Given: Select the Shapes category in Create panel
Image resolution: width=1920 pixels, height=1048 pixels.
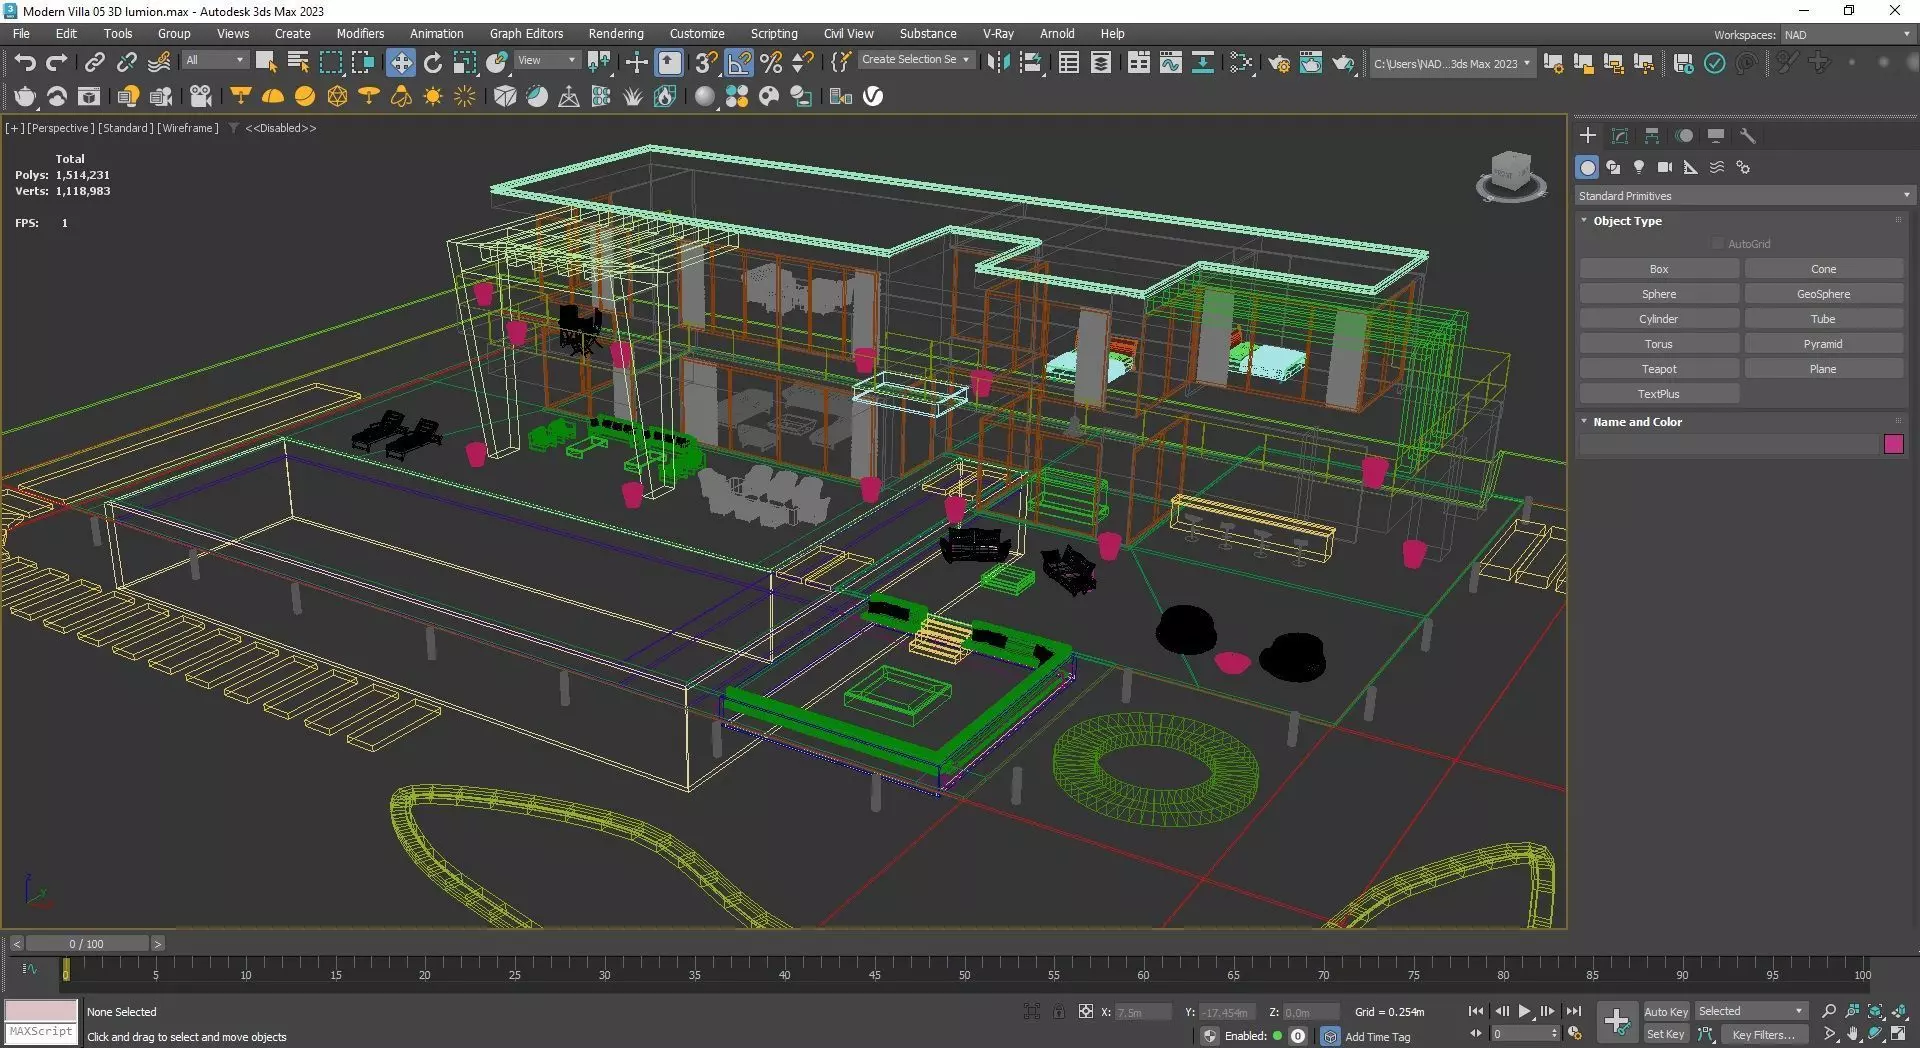Looking at the screenshot, I should [1613, 167].
